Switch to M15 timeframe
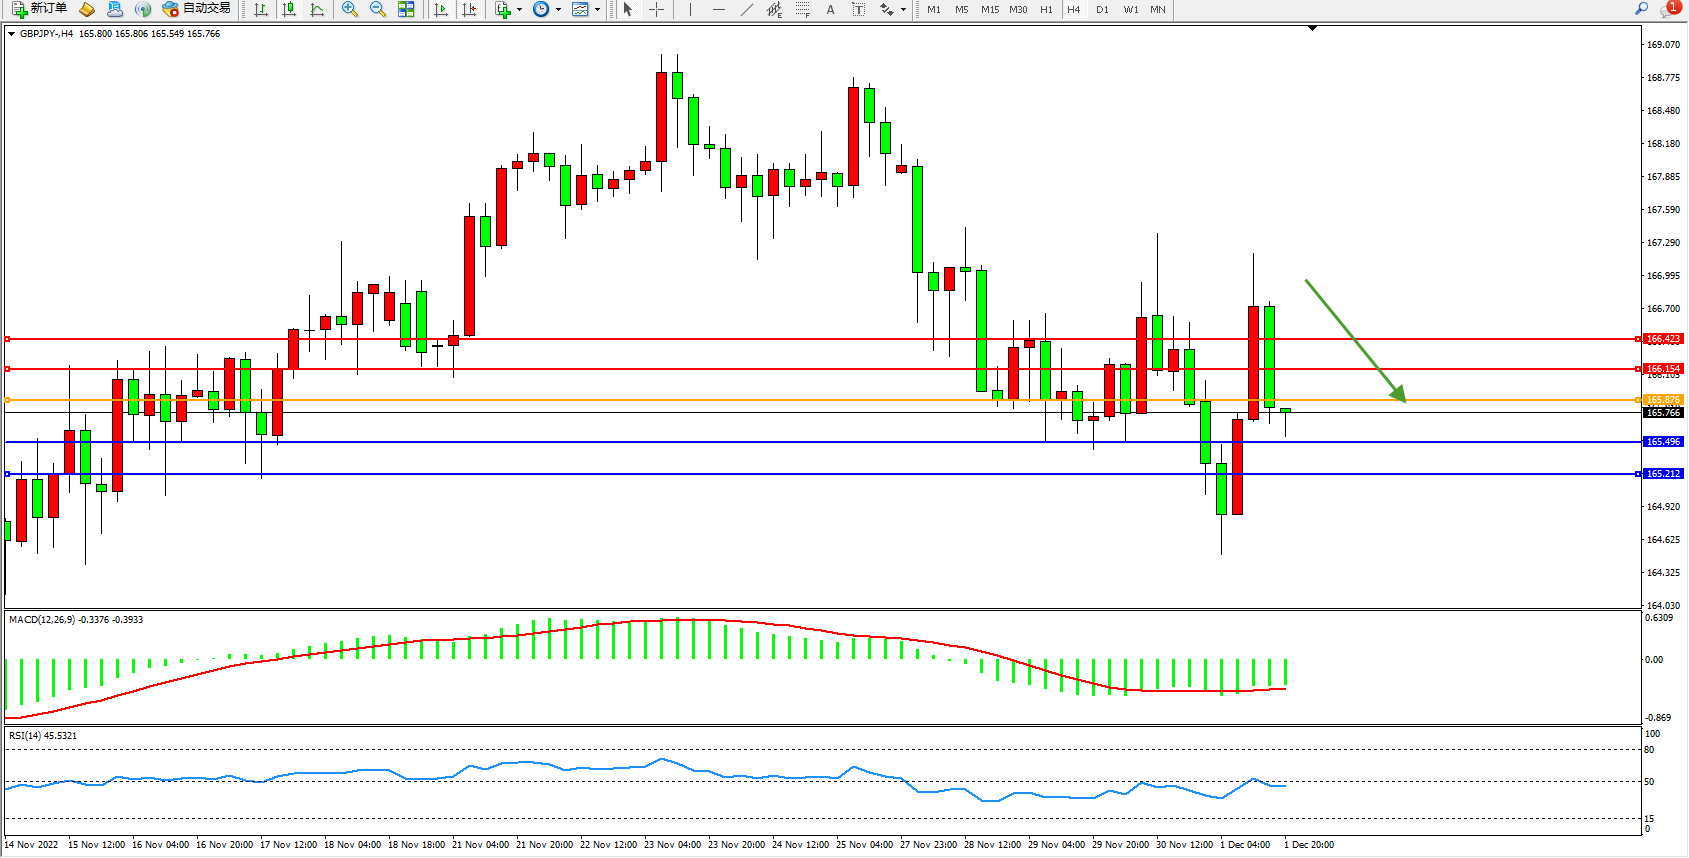The image size is (1689, 858). 990,9
